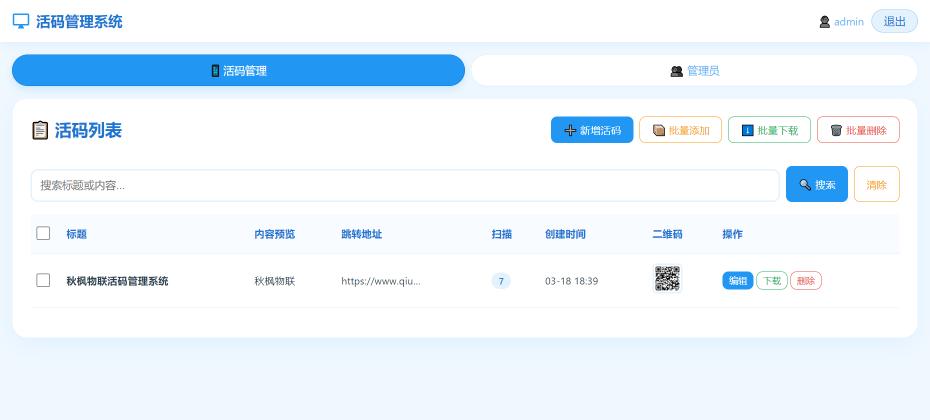Click the 批量添加 package icon
930x420 pixels.
pos(658,131)
